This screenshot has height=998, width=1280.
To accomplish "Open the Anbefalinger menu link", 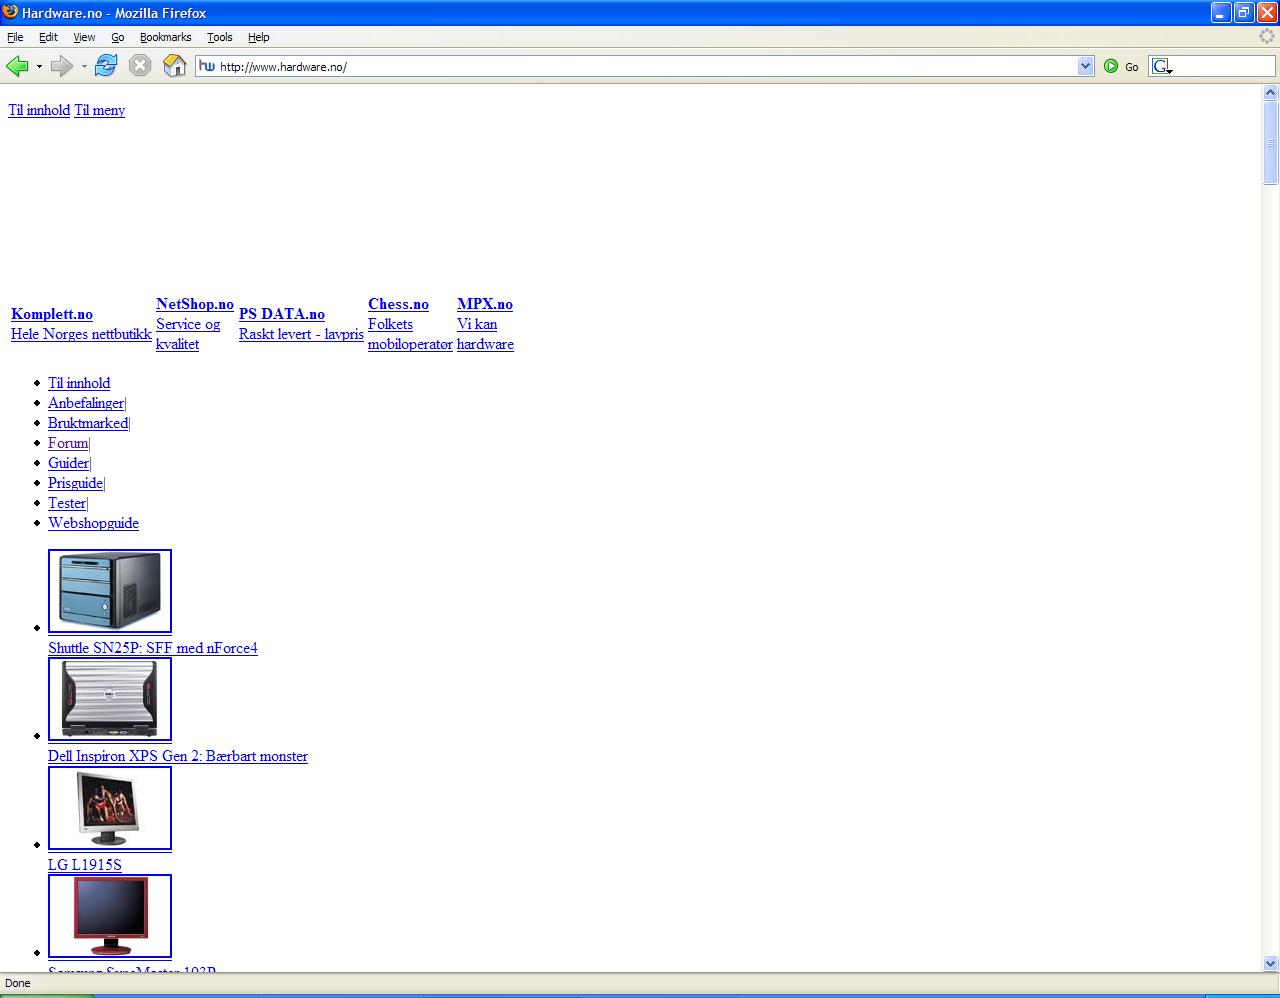I will 86,403.
